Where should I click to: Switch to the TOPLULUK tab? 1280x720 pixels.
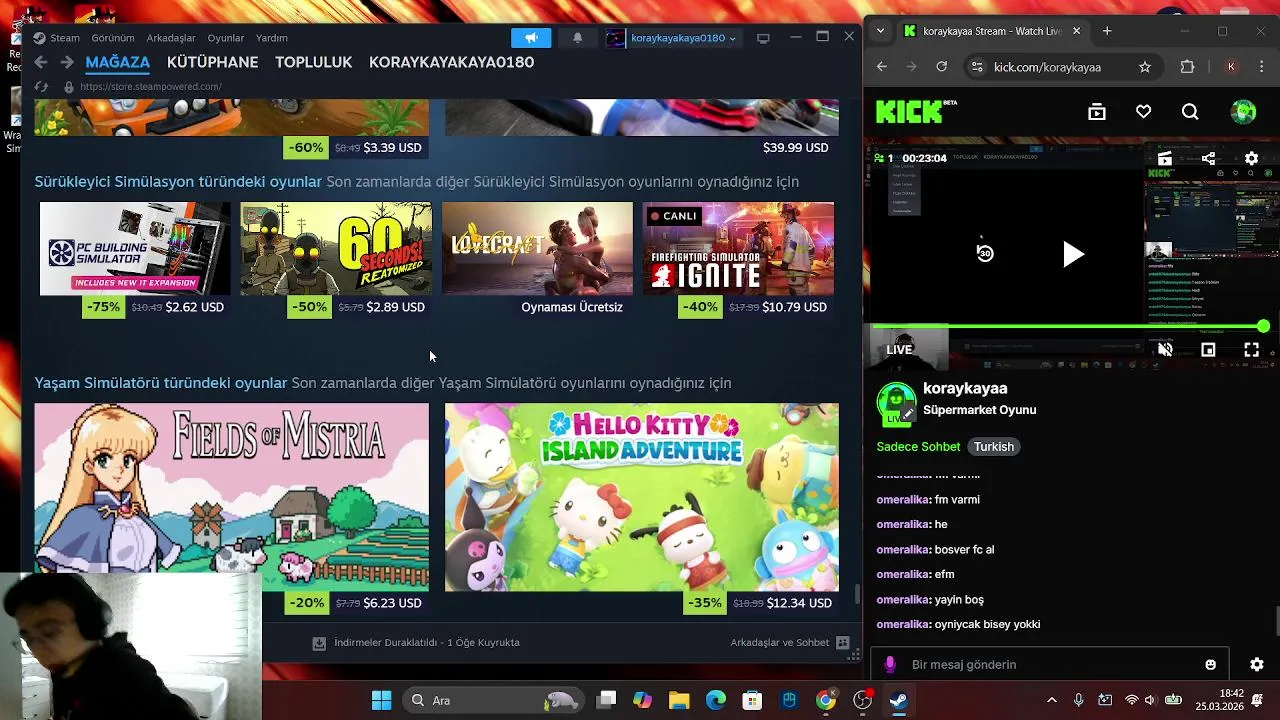(314, 62)
